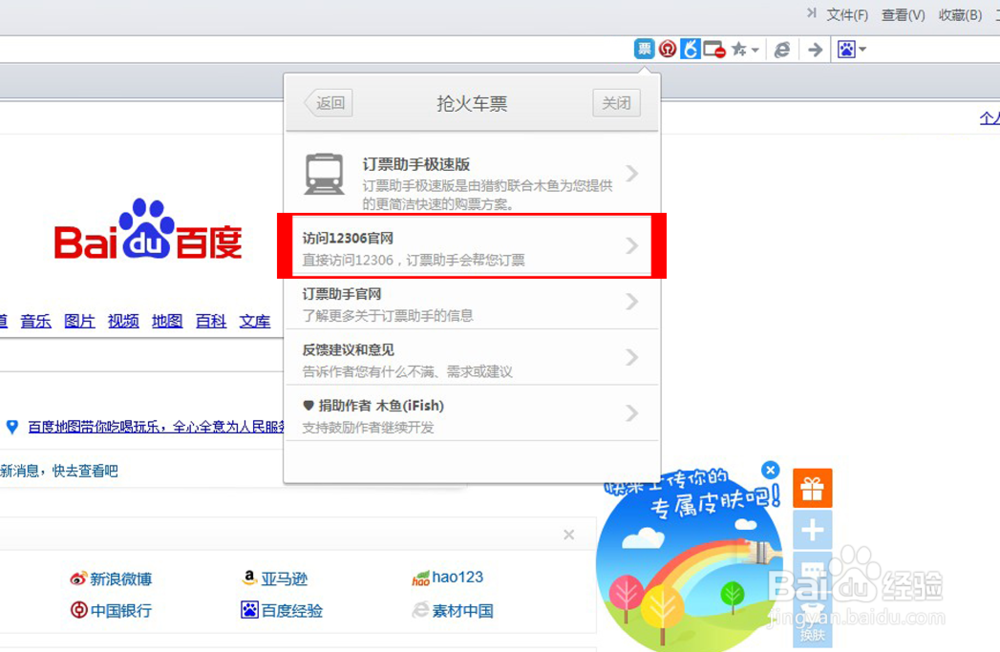Open the 地图 link
The width and height of the screenshot is (1000, 652).
pos(167,321)
